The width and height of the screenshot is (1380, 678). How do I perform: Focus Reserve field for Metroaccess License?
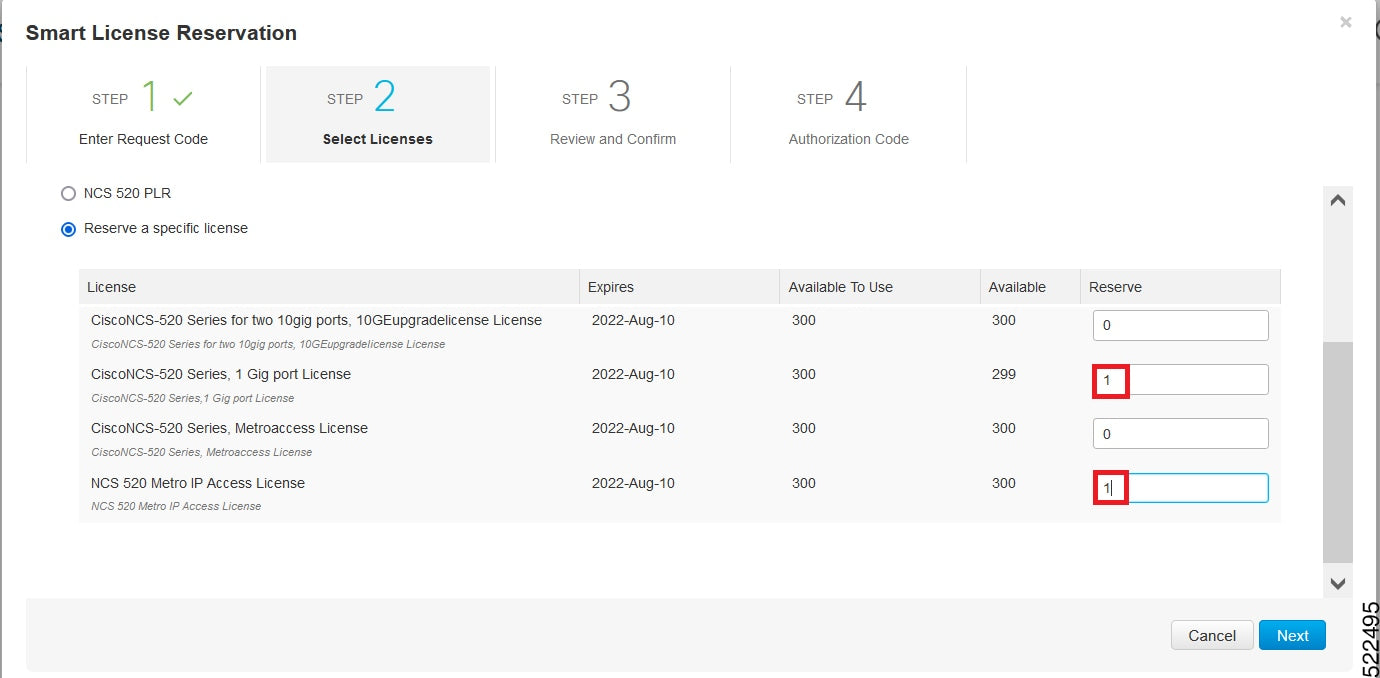click(x=1180, y=434)
